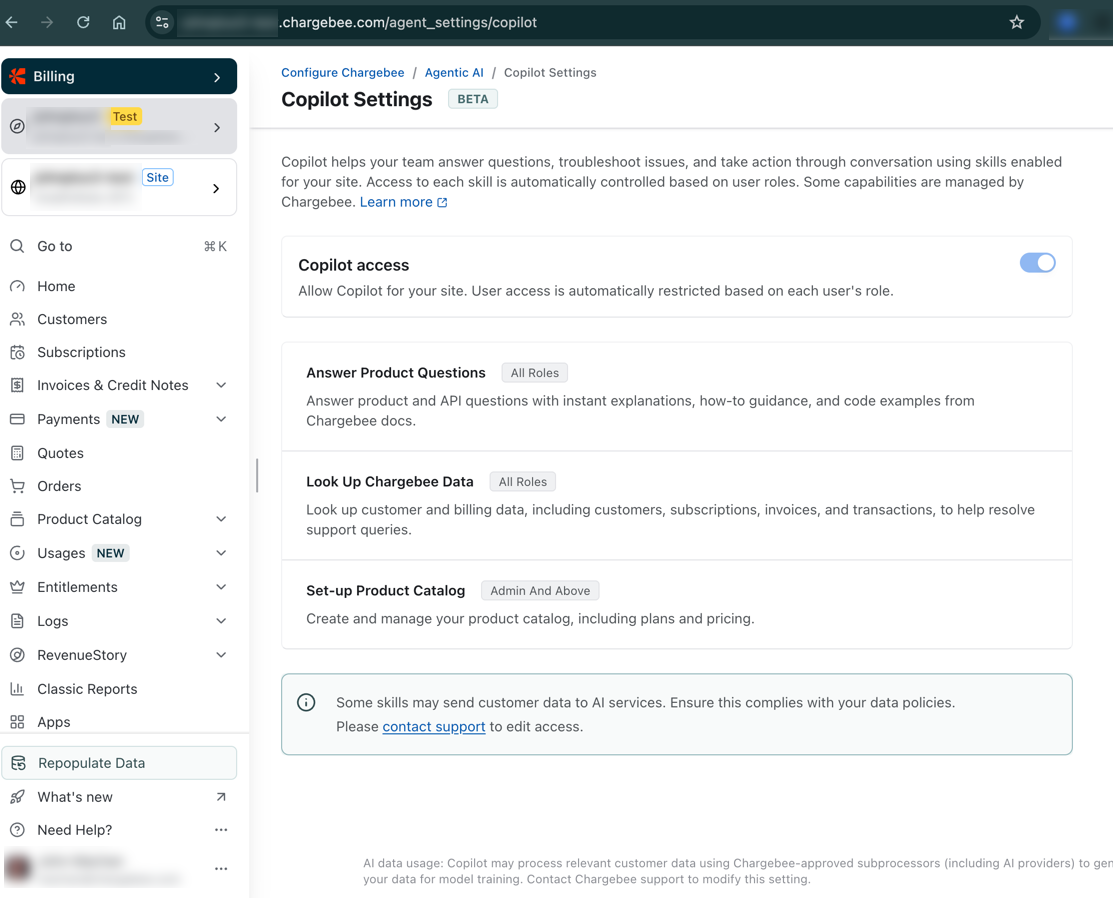The height and width of the screenshot is (898, 1113).
Task: Click the Need Help question mark icon
Action: (18, 830)
